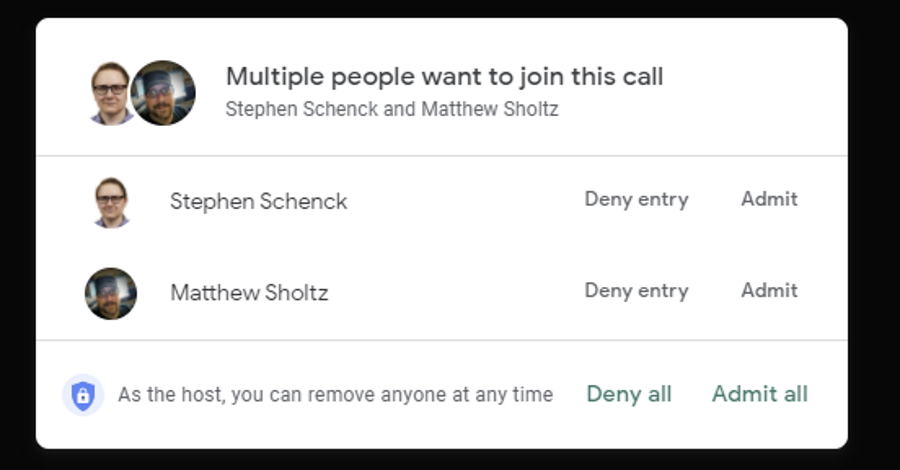Click the 'Multiple people want to join' heading
The width and height of the screenshot is (900, 470).
[444, 77]
